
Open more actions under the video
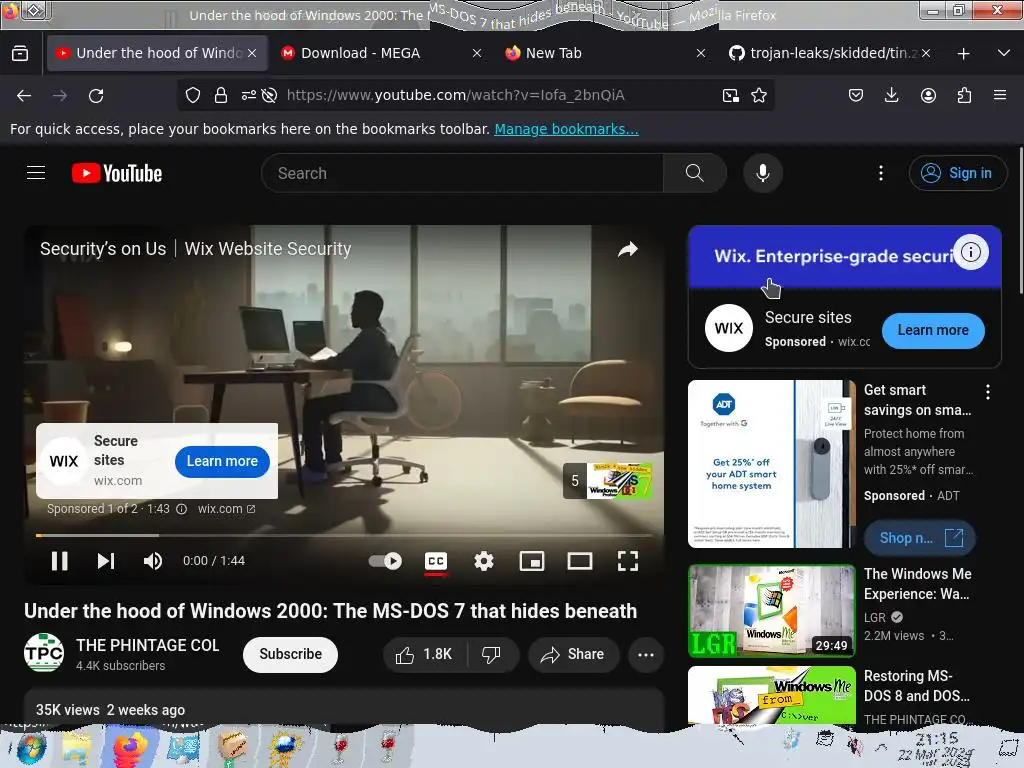646,654
